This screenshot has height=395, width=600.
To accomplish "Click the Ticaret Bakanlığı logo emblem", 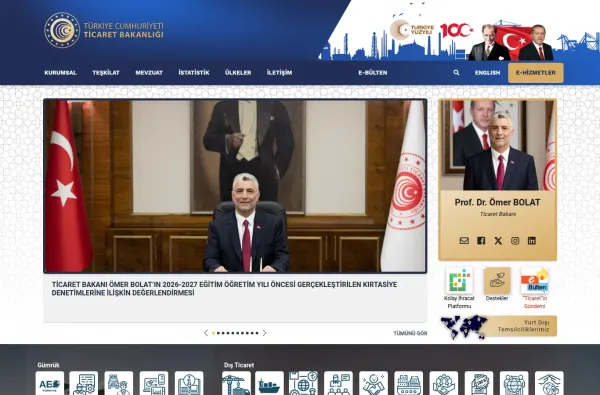I will (62, 30).
